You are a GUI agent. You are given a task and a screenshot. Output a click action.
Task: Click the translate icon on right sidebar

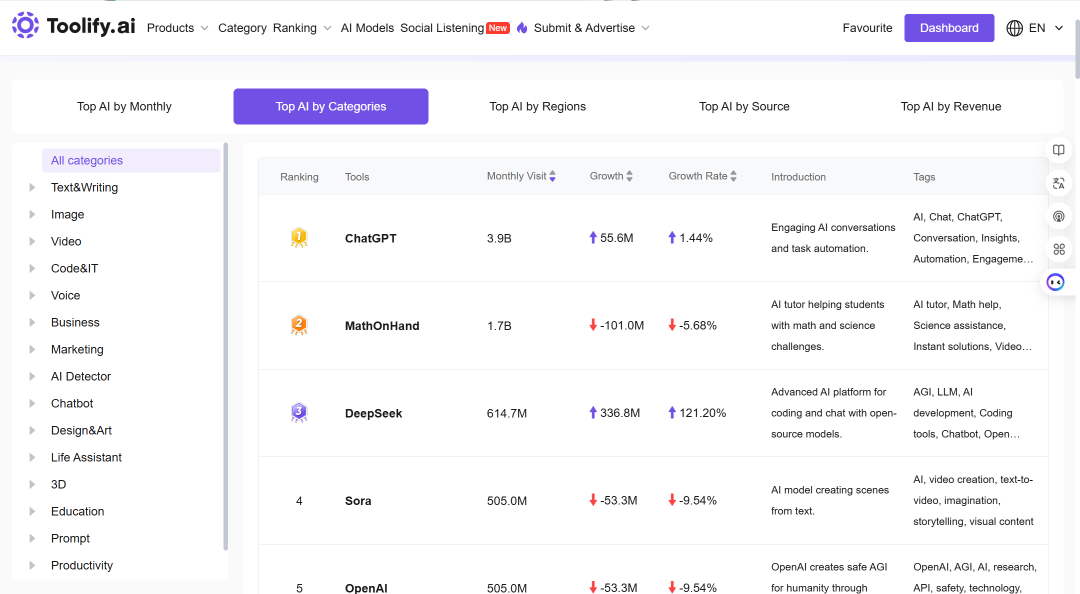coord(1059,183)
